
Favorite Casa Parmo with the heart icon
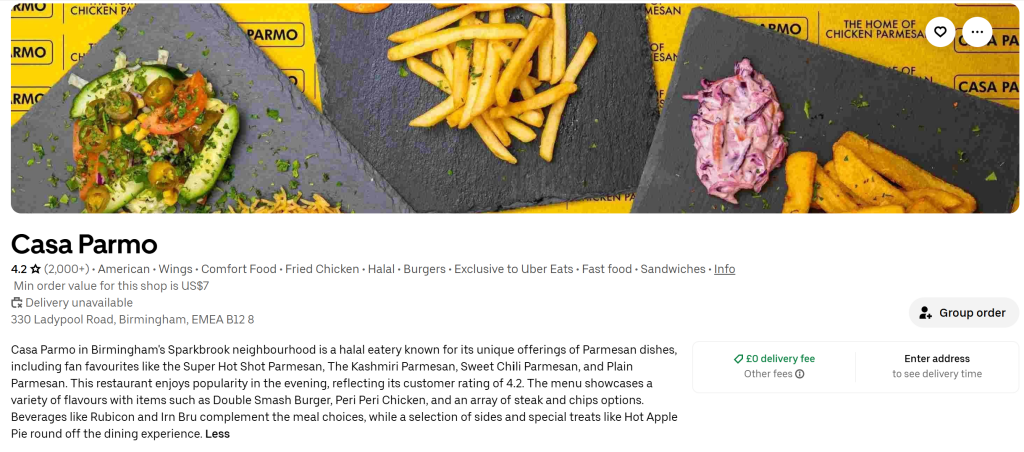click(940, 32)
